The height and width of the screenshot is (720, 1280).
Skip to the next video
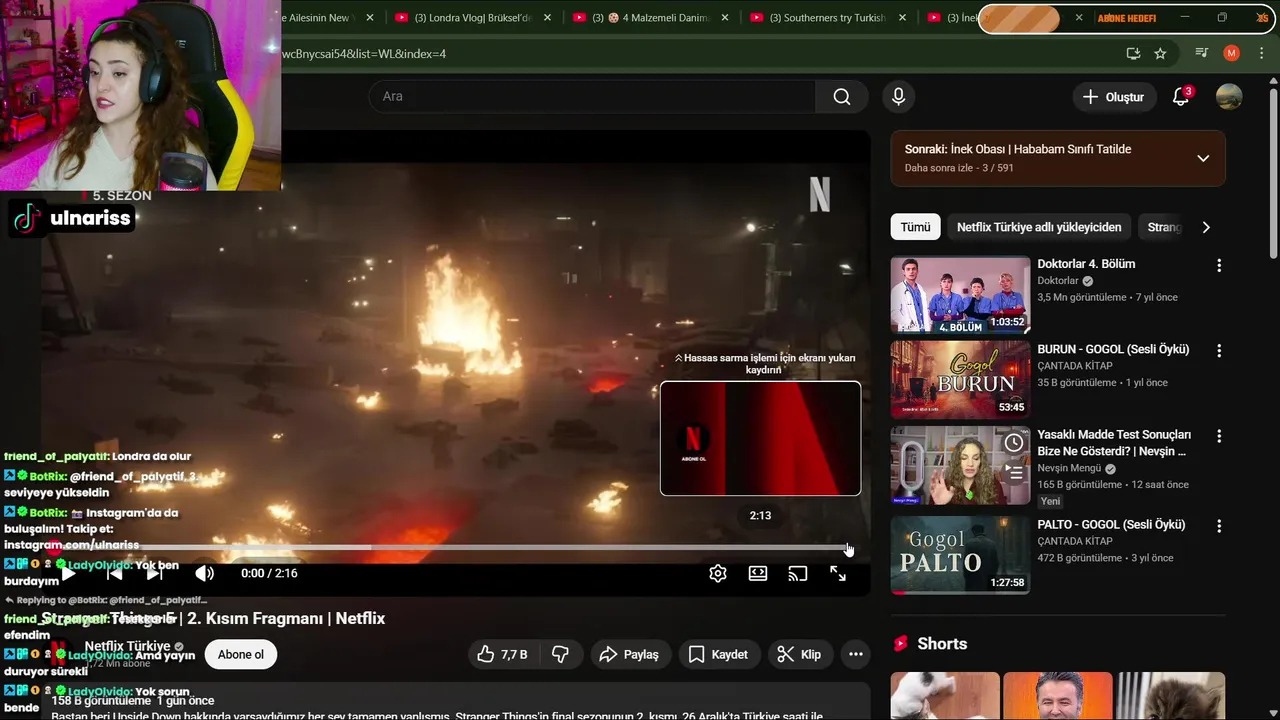(x=154, y=573)
